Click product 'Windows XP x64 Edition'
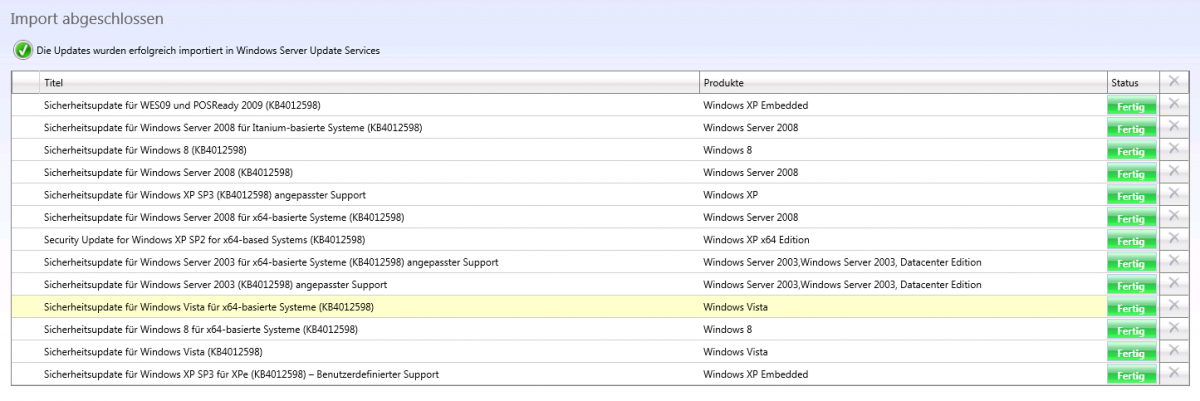 coord(756,240)
